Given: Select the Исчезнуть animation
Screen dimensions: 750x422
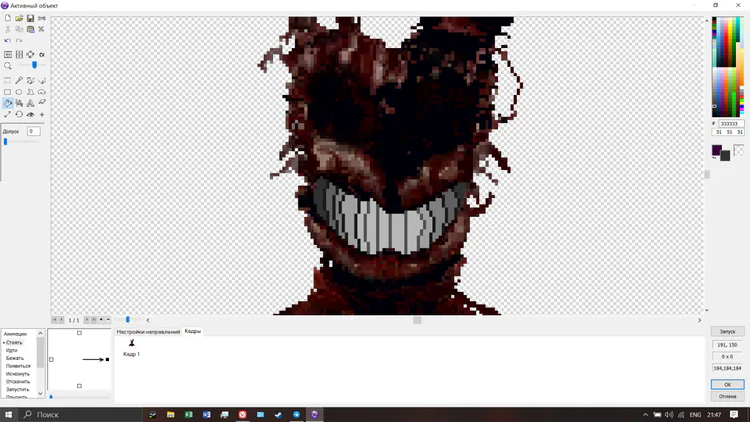Looking at the screenshot, I should [x=18, y=374].
